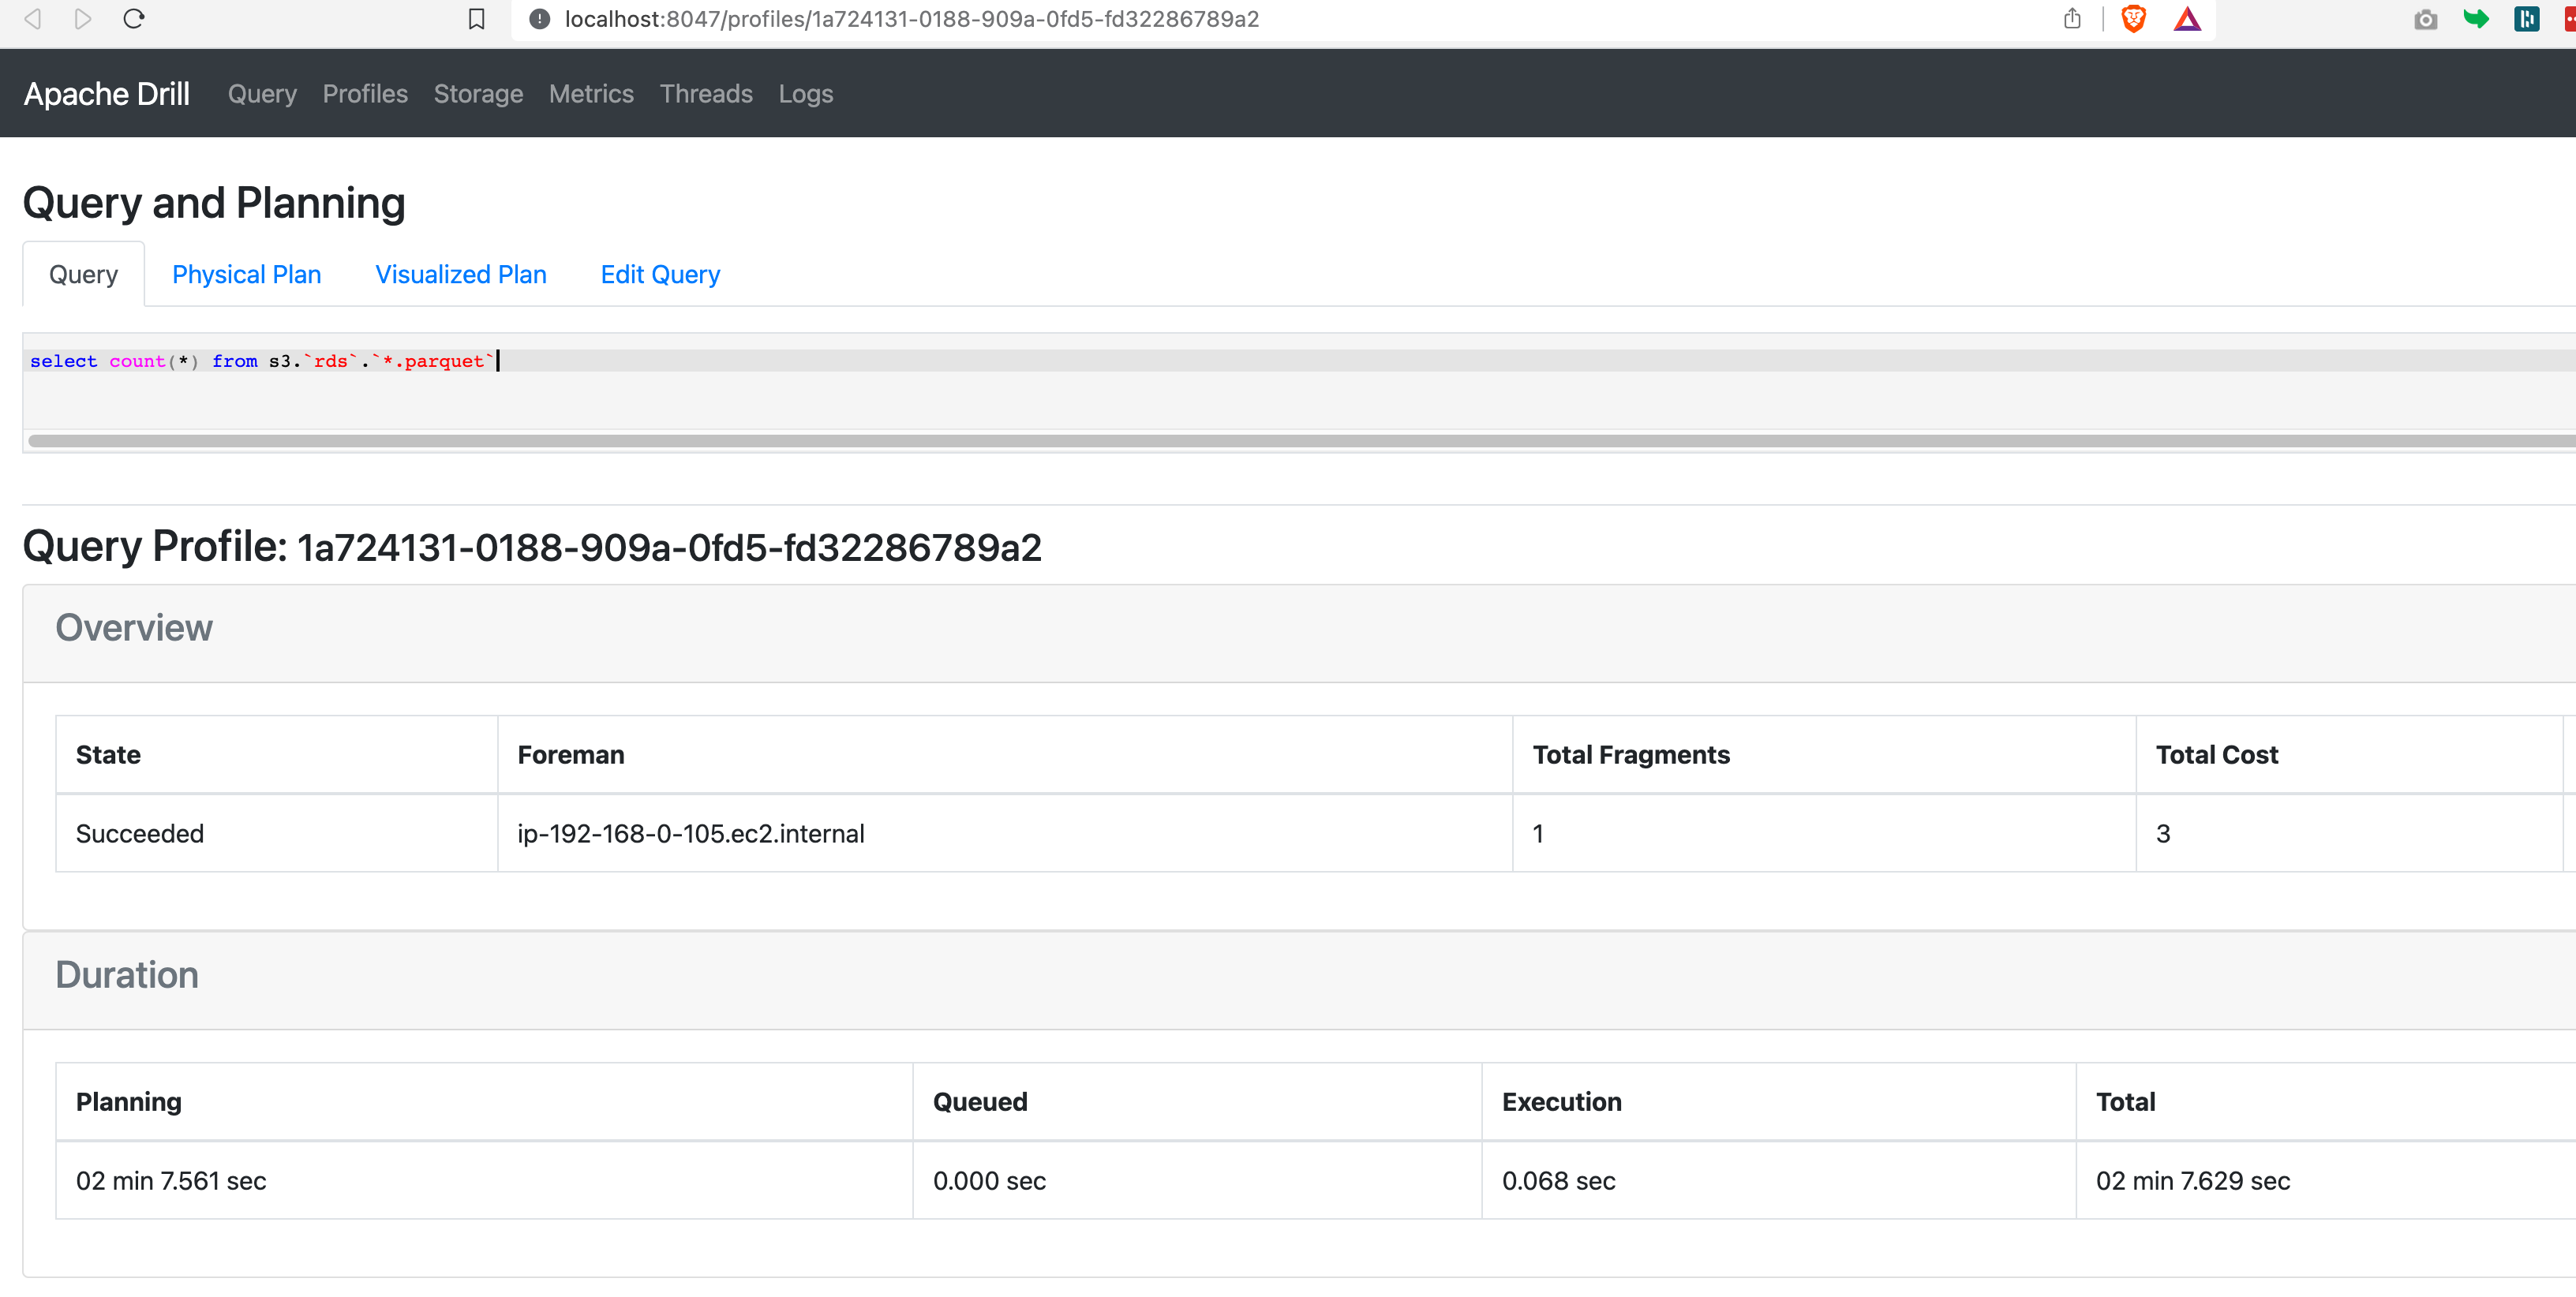
Task: Open Logs in the navbar
Action: tap(806, 94)
